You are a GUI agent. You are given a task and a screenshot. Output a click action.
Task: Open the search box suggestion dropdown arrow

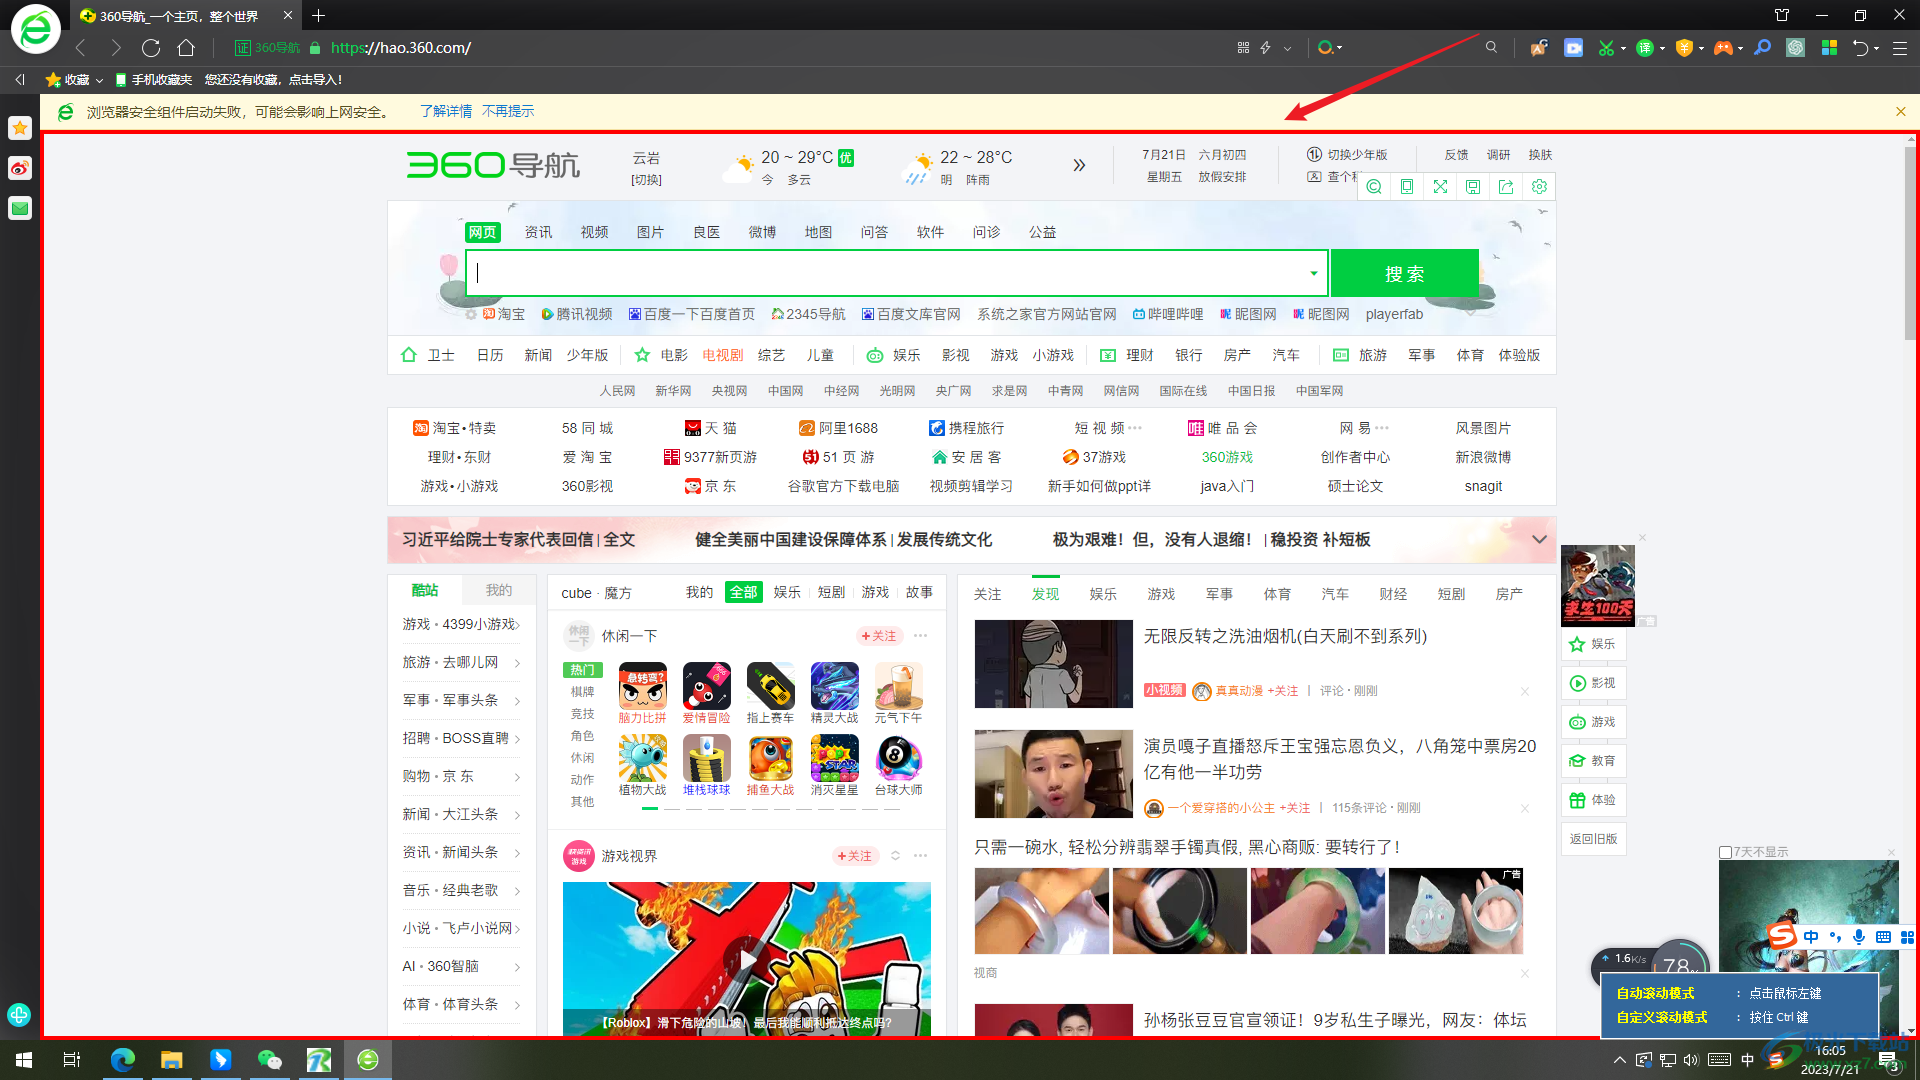click(x=1313, y=273)
